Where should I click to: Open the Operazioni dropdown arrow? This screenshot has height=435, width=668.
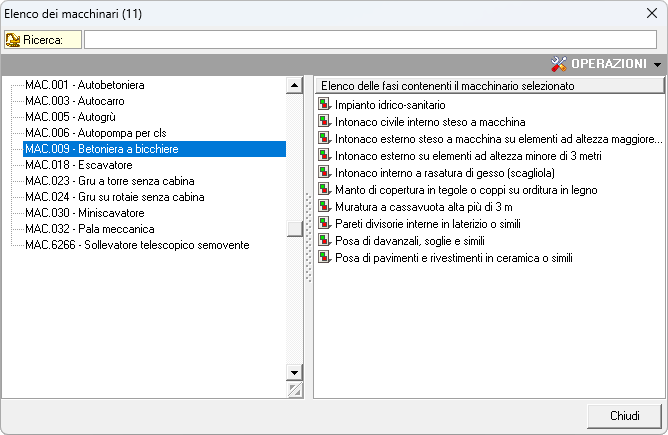[657, 64]
